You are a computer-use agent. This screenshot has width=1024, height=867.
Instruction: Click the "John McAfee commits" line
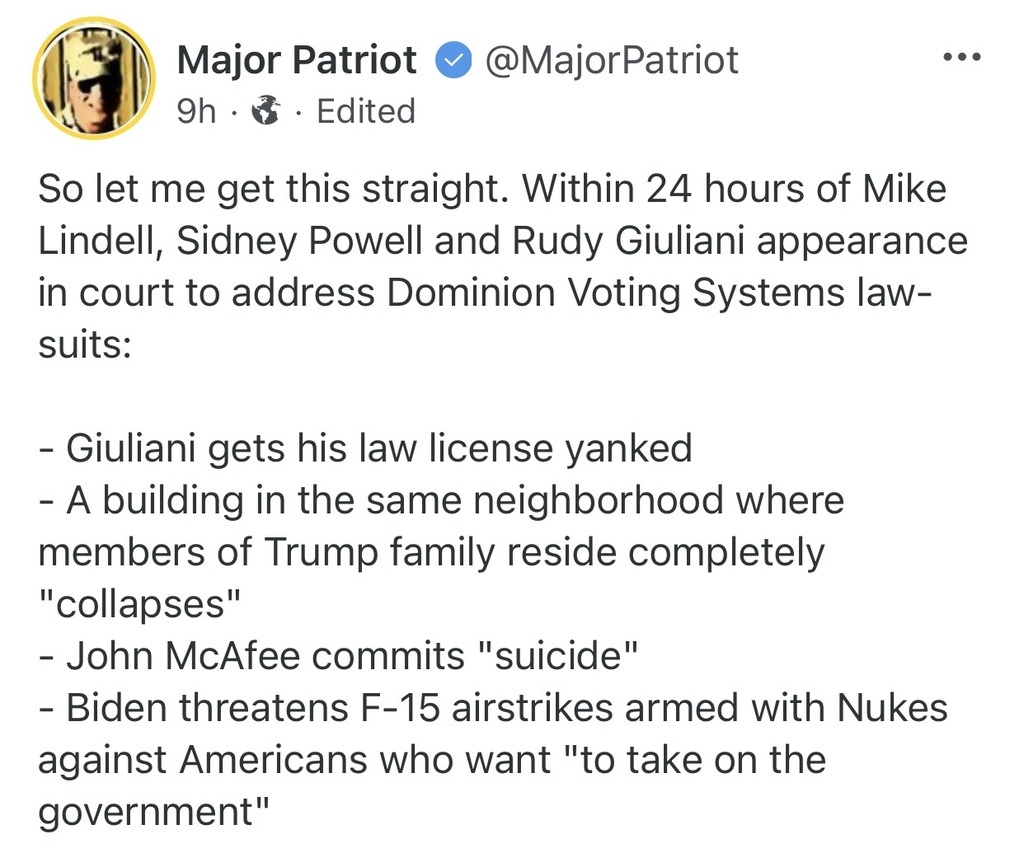coord(265,656)
